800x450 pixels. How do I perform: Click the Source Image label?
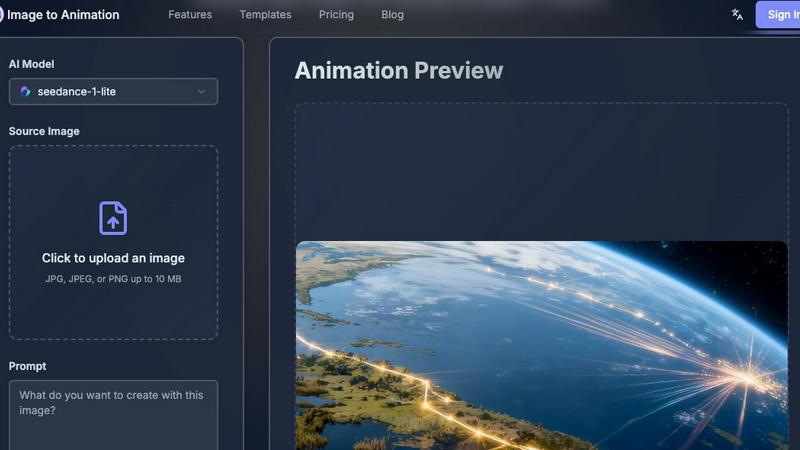(44, 131)
